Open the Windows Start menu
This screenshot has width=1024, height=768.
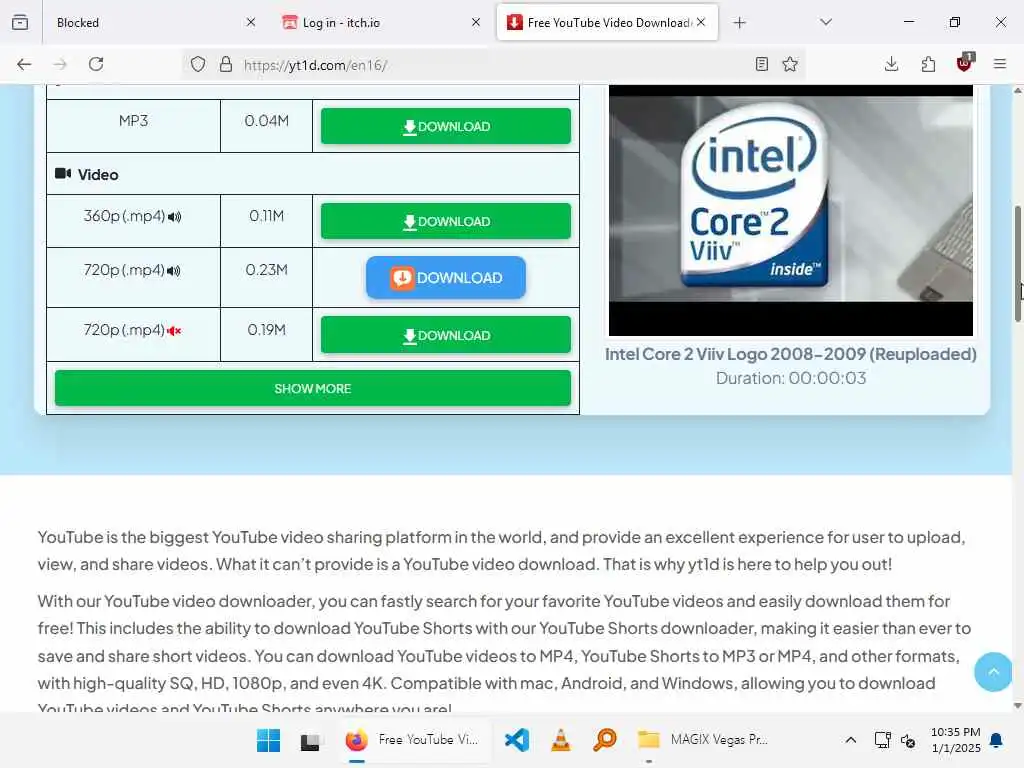[268, 740]
